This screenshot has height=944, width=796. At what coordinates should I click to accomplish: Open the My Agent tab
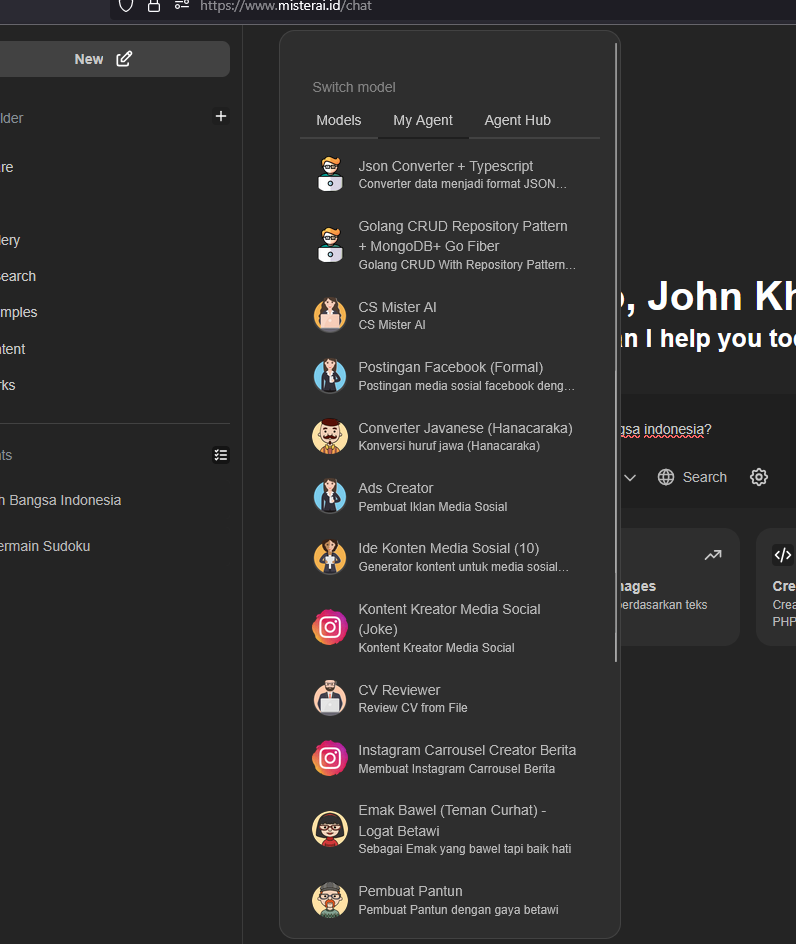point(423,120)
